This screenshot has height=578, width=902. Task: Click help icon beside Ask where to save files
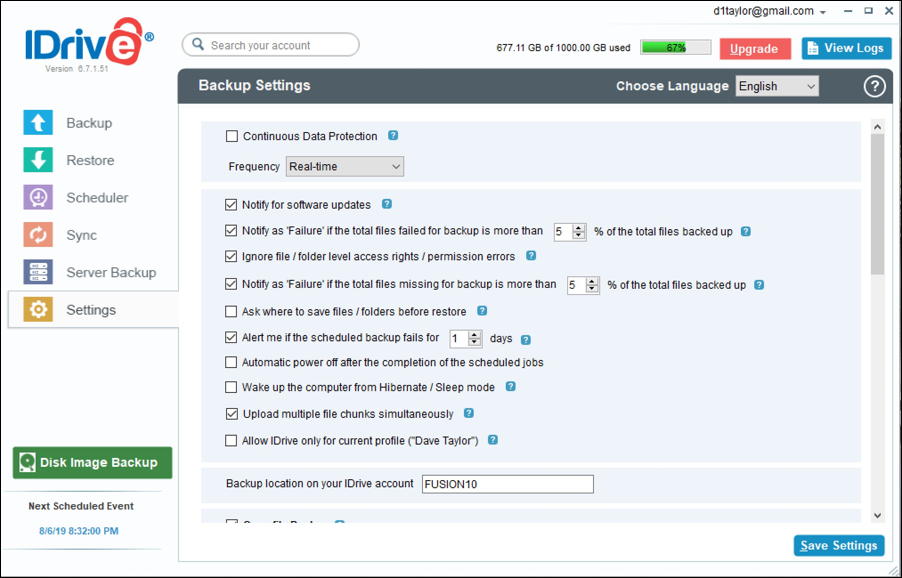click(x=482, y=311)
